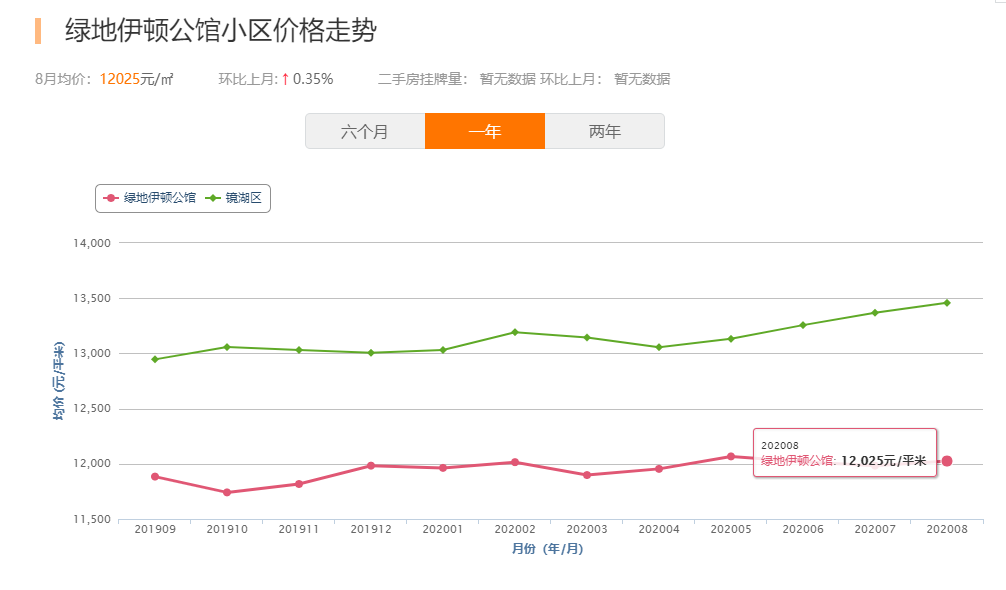
Task: Select the red data point for 201910
Action: pyautogui.click(x=227, y=492)
